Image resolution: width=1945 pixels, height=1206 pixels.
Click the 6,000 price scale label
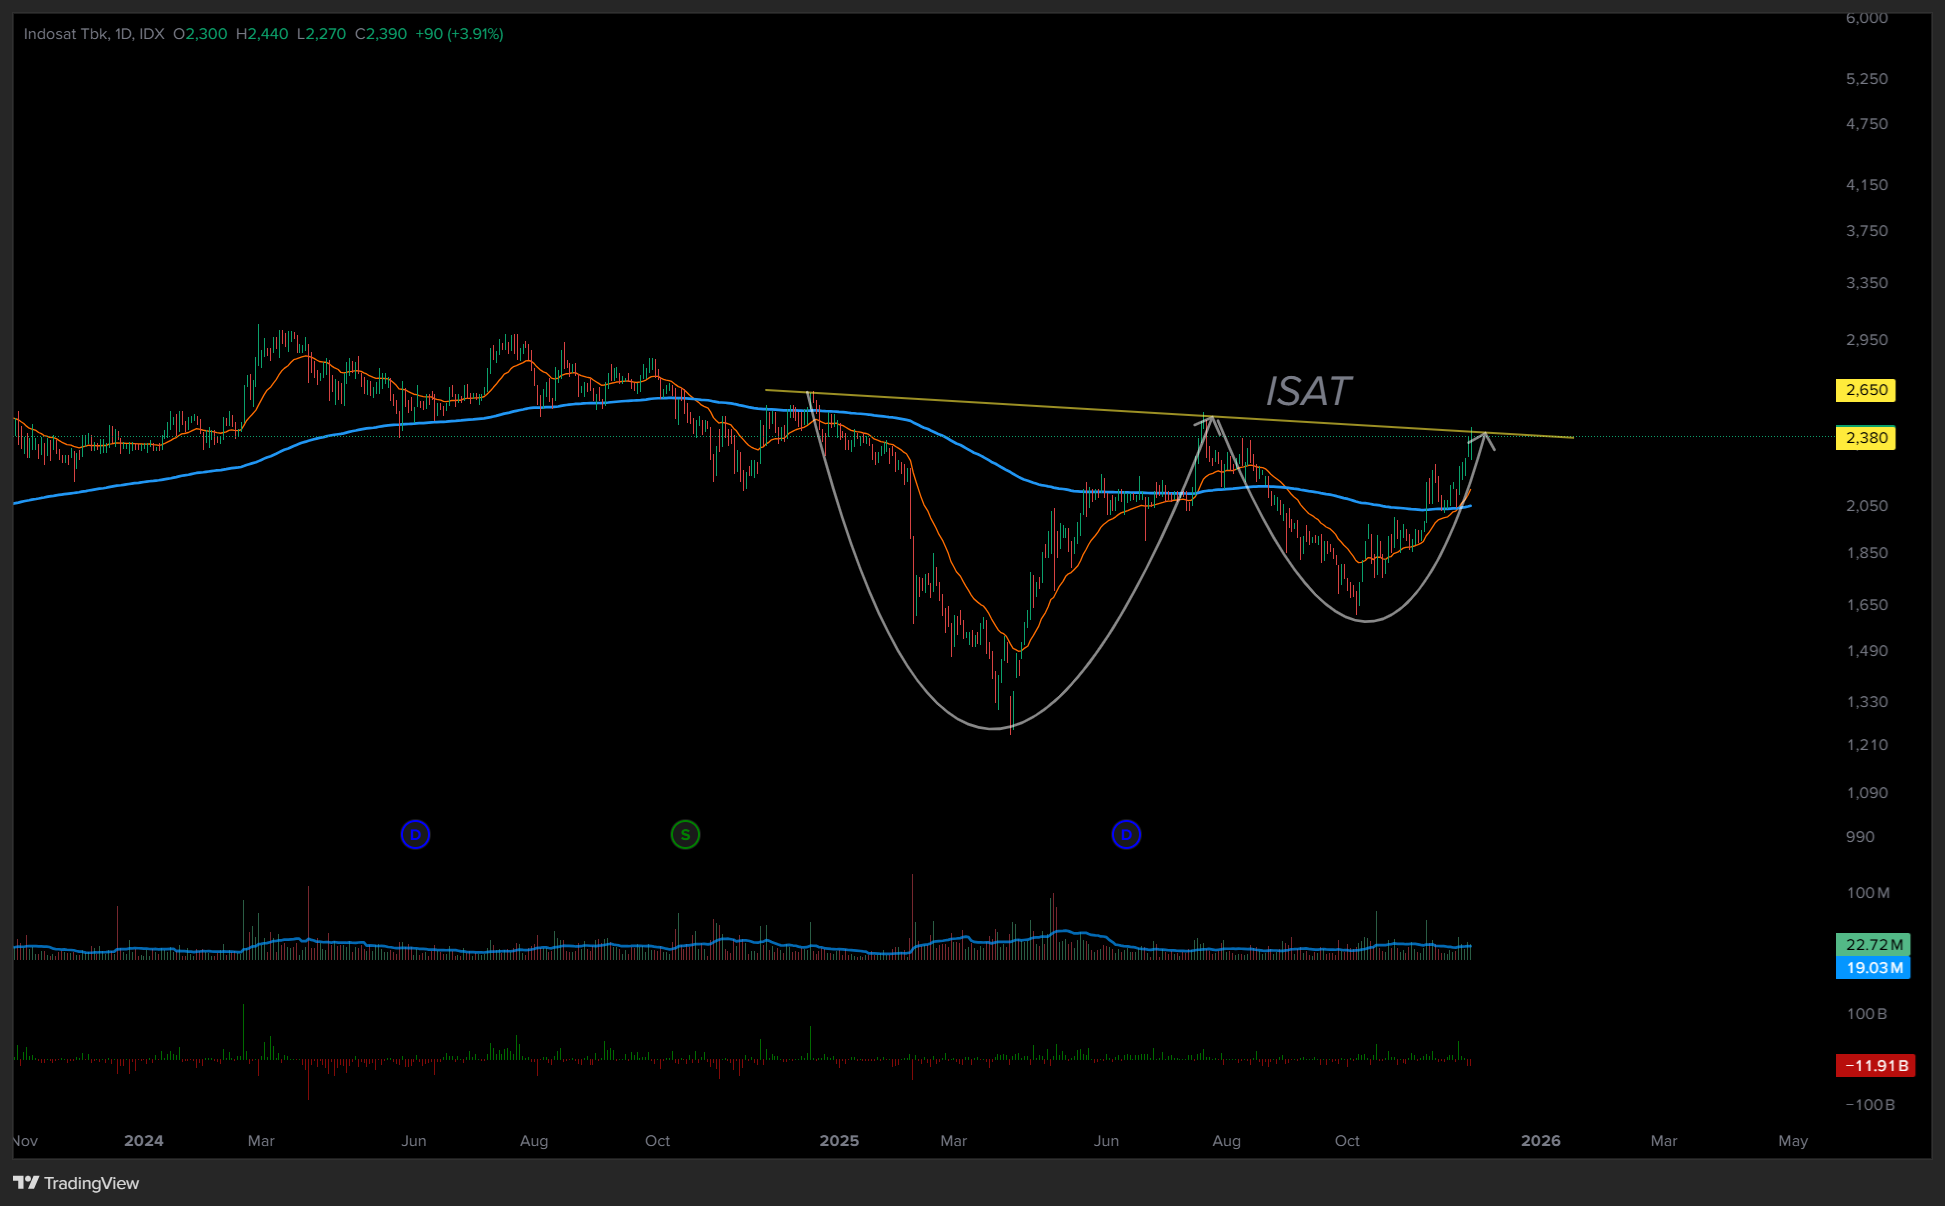[x=1866, y=18]
